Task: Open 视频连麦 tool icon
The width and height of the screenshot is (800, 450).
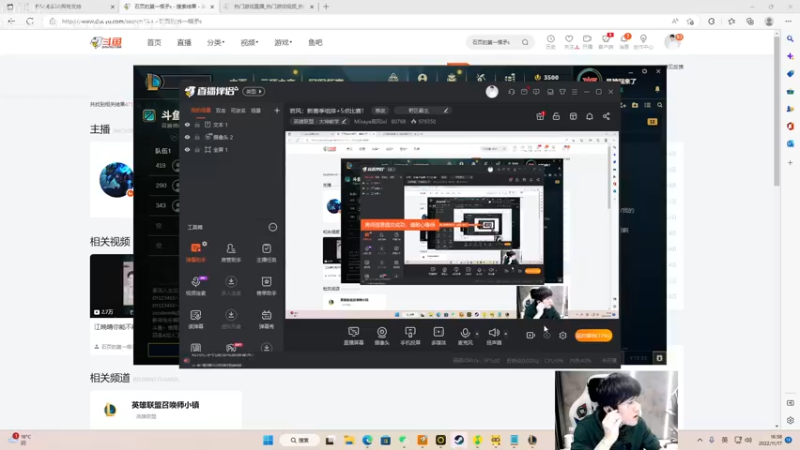Action: click(x=196, y=286)
